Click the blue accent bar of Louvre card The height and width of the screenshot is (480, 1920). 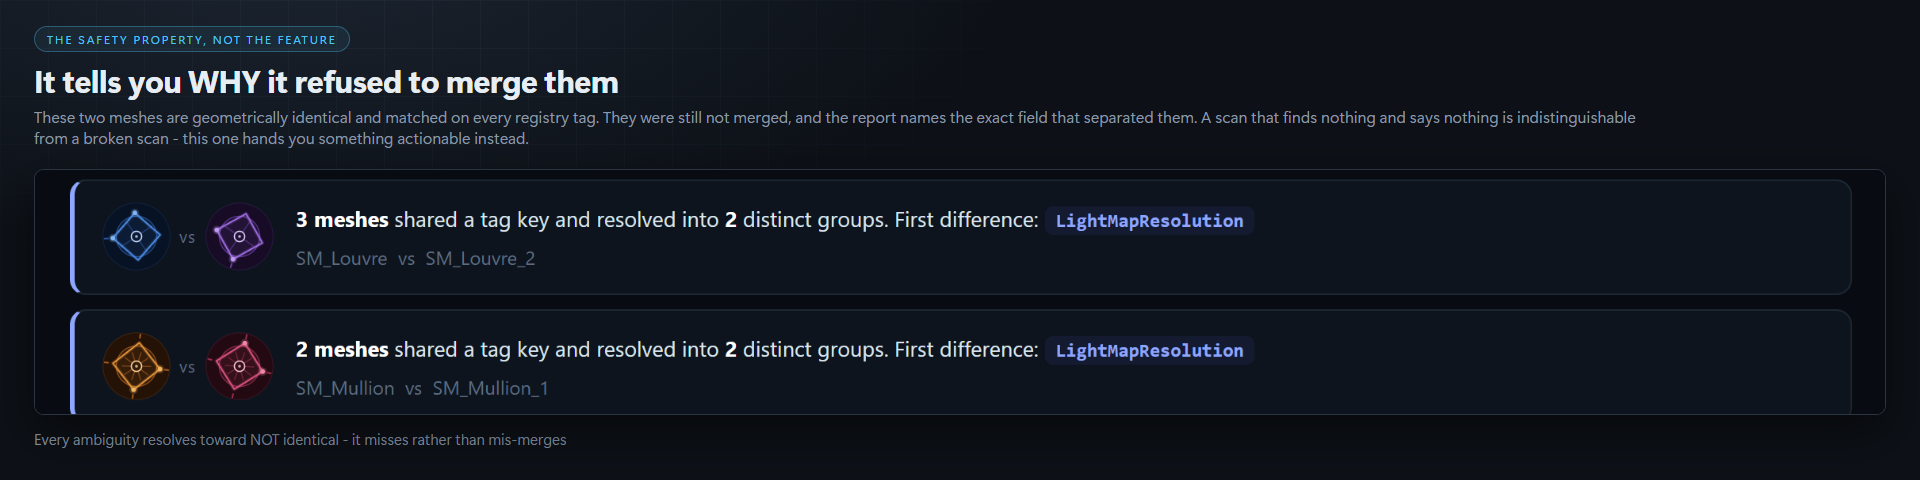[x=74, y=237]
